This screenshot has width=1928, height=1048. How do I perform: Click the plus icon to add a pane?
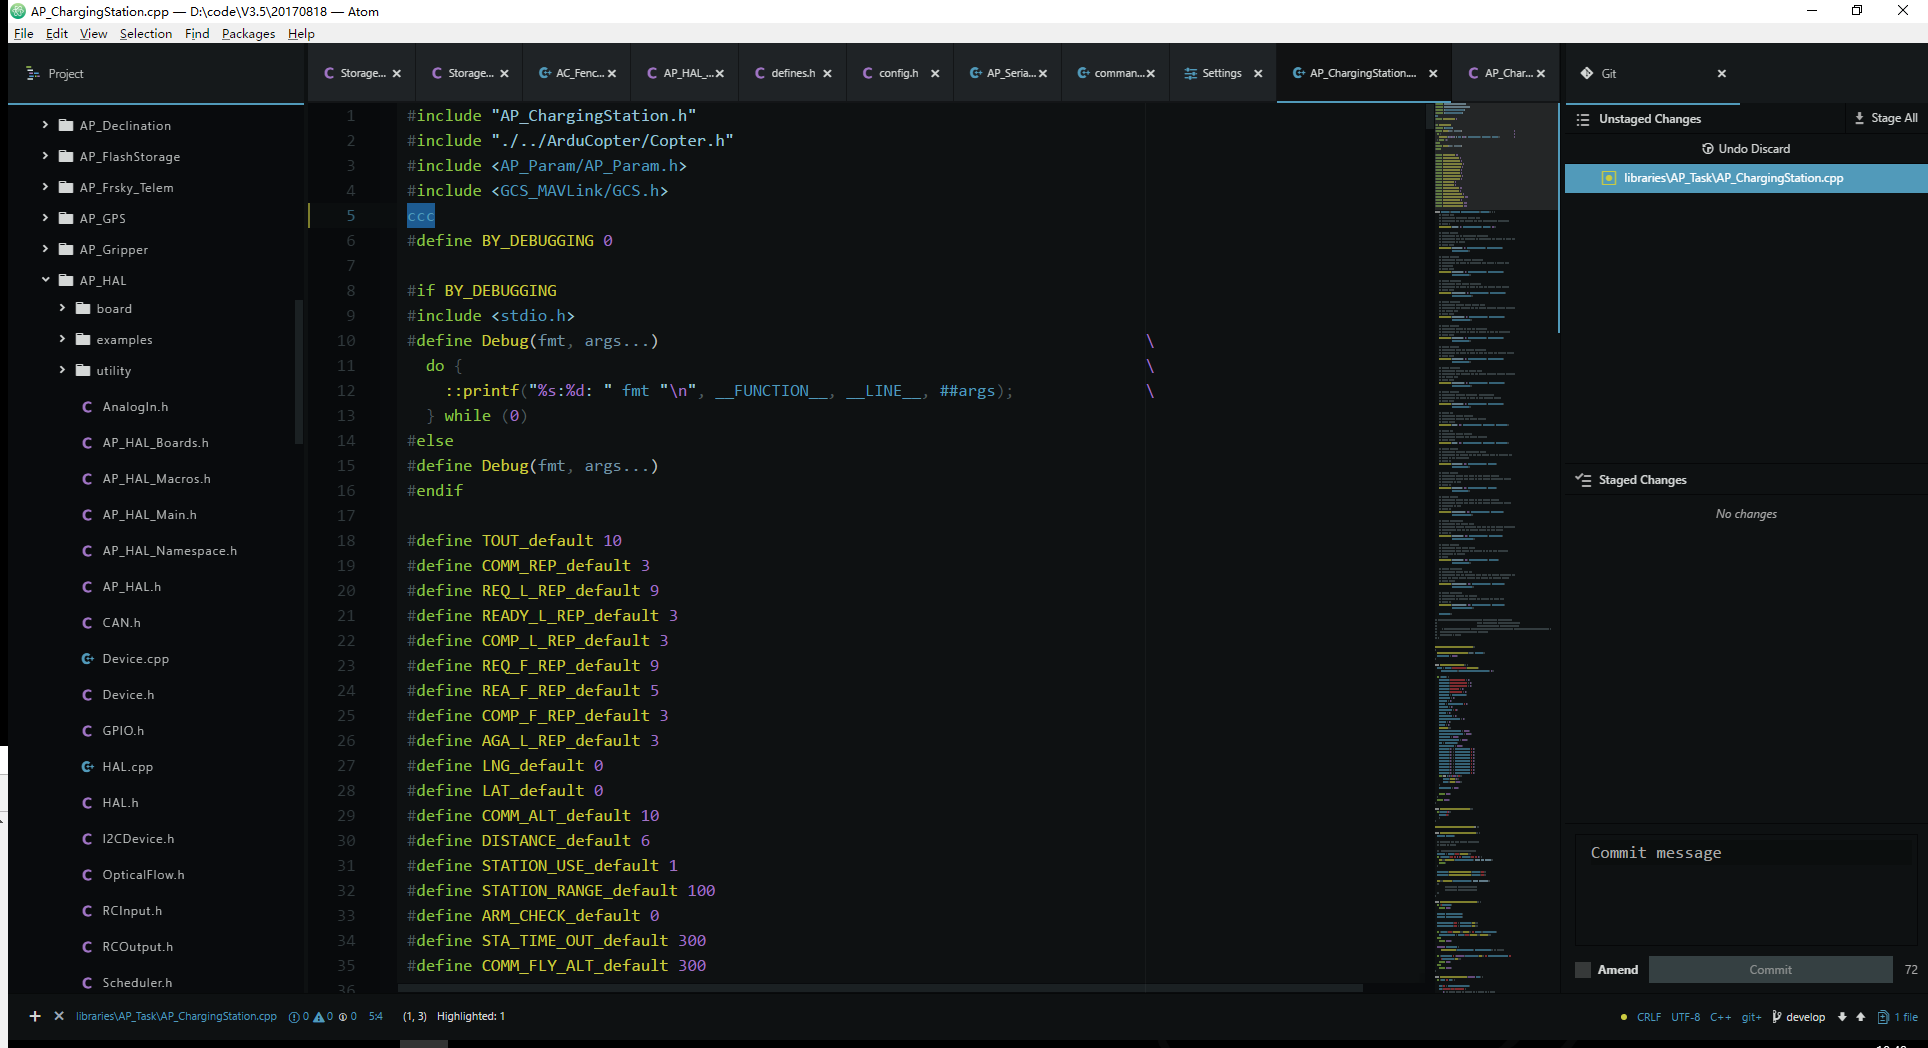point(35,1016)
